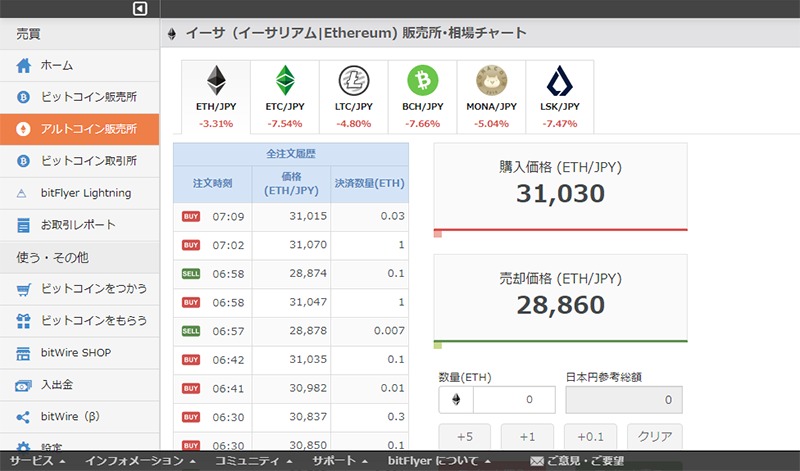Select the ETH/JPY tab
Screen dimensions: 800x471
(x=216, y=97)
